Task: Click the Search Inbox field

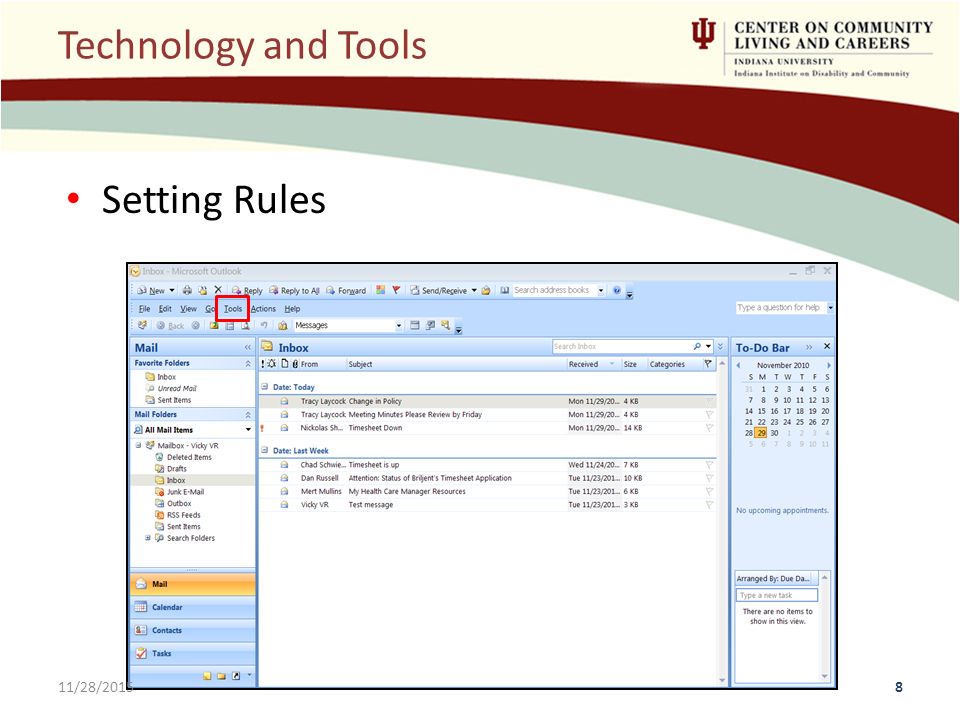Action: tap(622, 347)
